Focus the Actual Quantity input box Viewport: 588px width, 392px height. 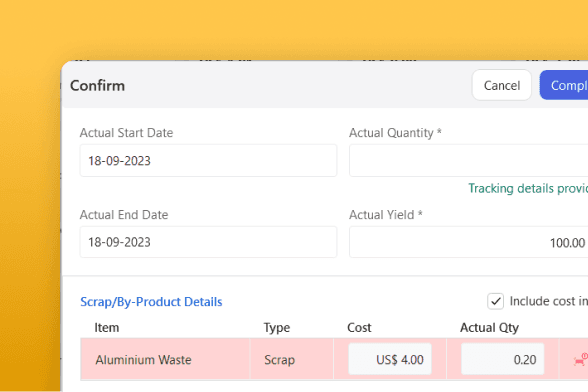469,161
